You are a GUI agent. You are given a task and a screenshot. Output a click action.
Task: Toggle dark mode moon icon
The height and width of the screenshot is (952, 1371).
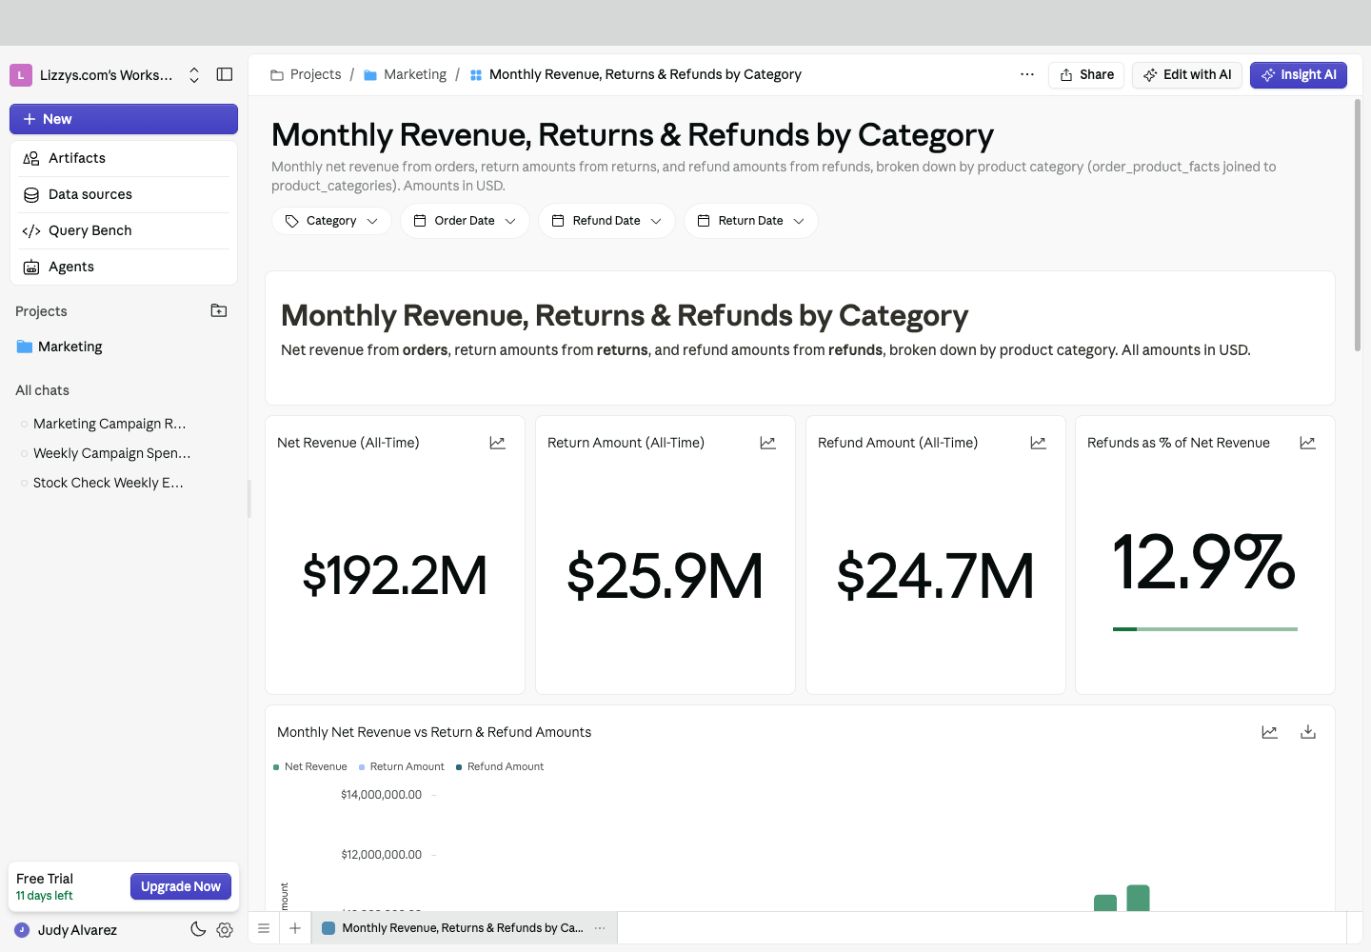click(198, 930)
